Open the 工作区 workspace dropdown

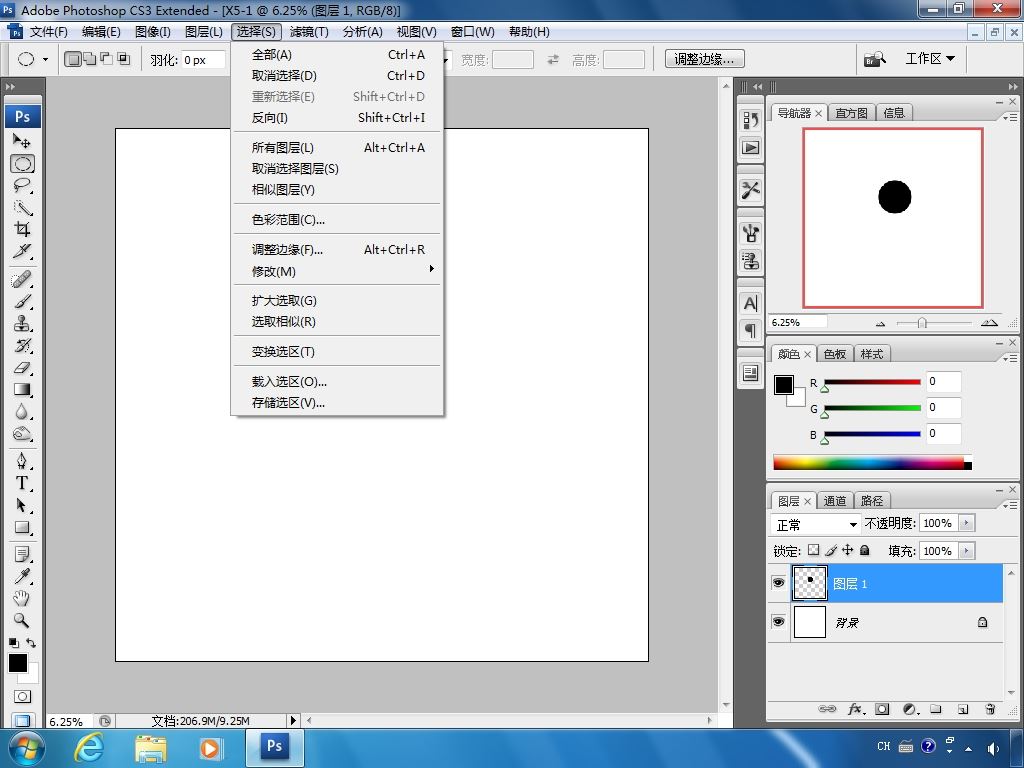pyautogui.click(x=929, y=59)
